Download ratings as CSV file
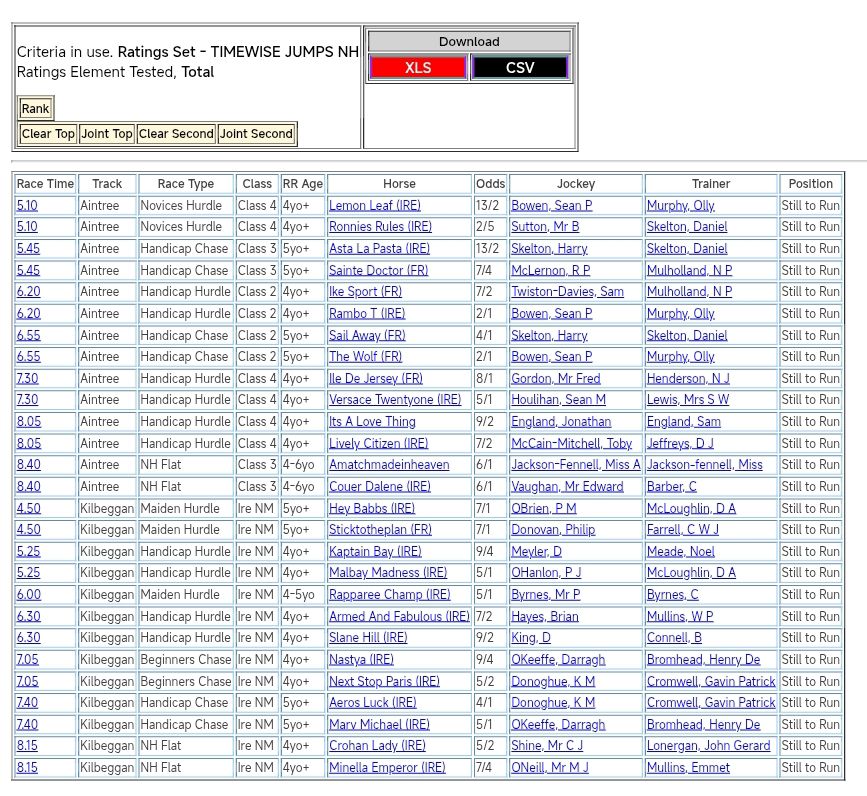The width and height of the screenshot is (867, 796). coord(520,68)
